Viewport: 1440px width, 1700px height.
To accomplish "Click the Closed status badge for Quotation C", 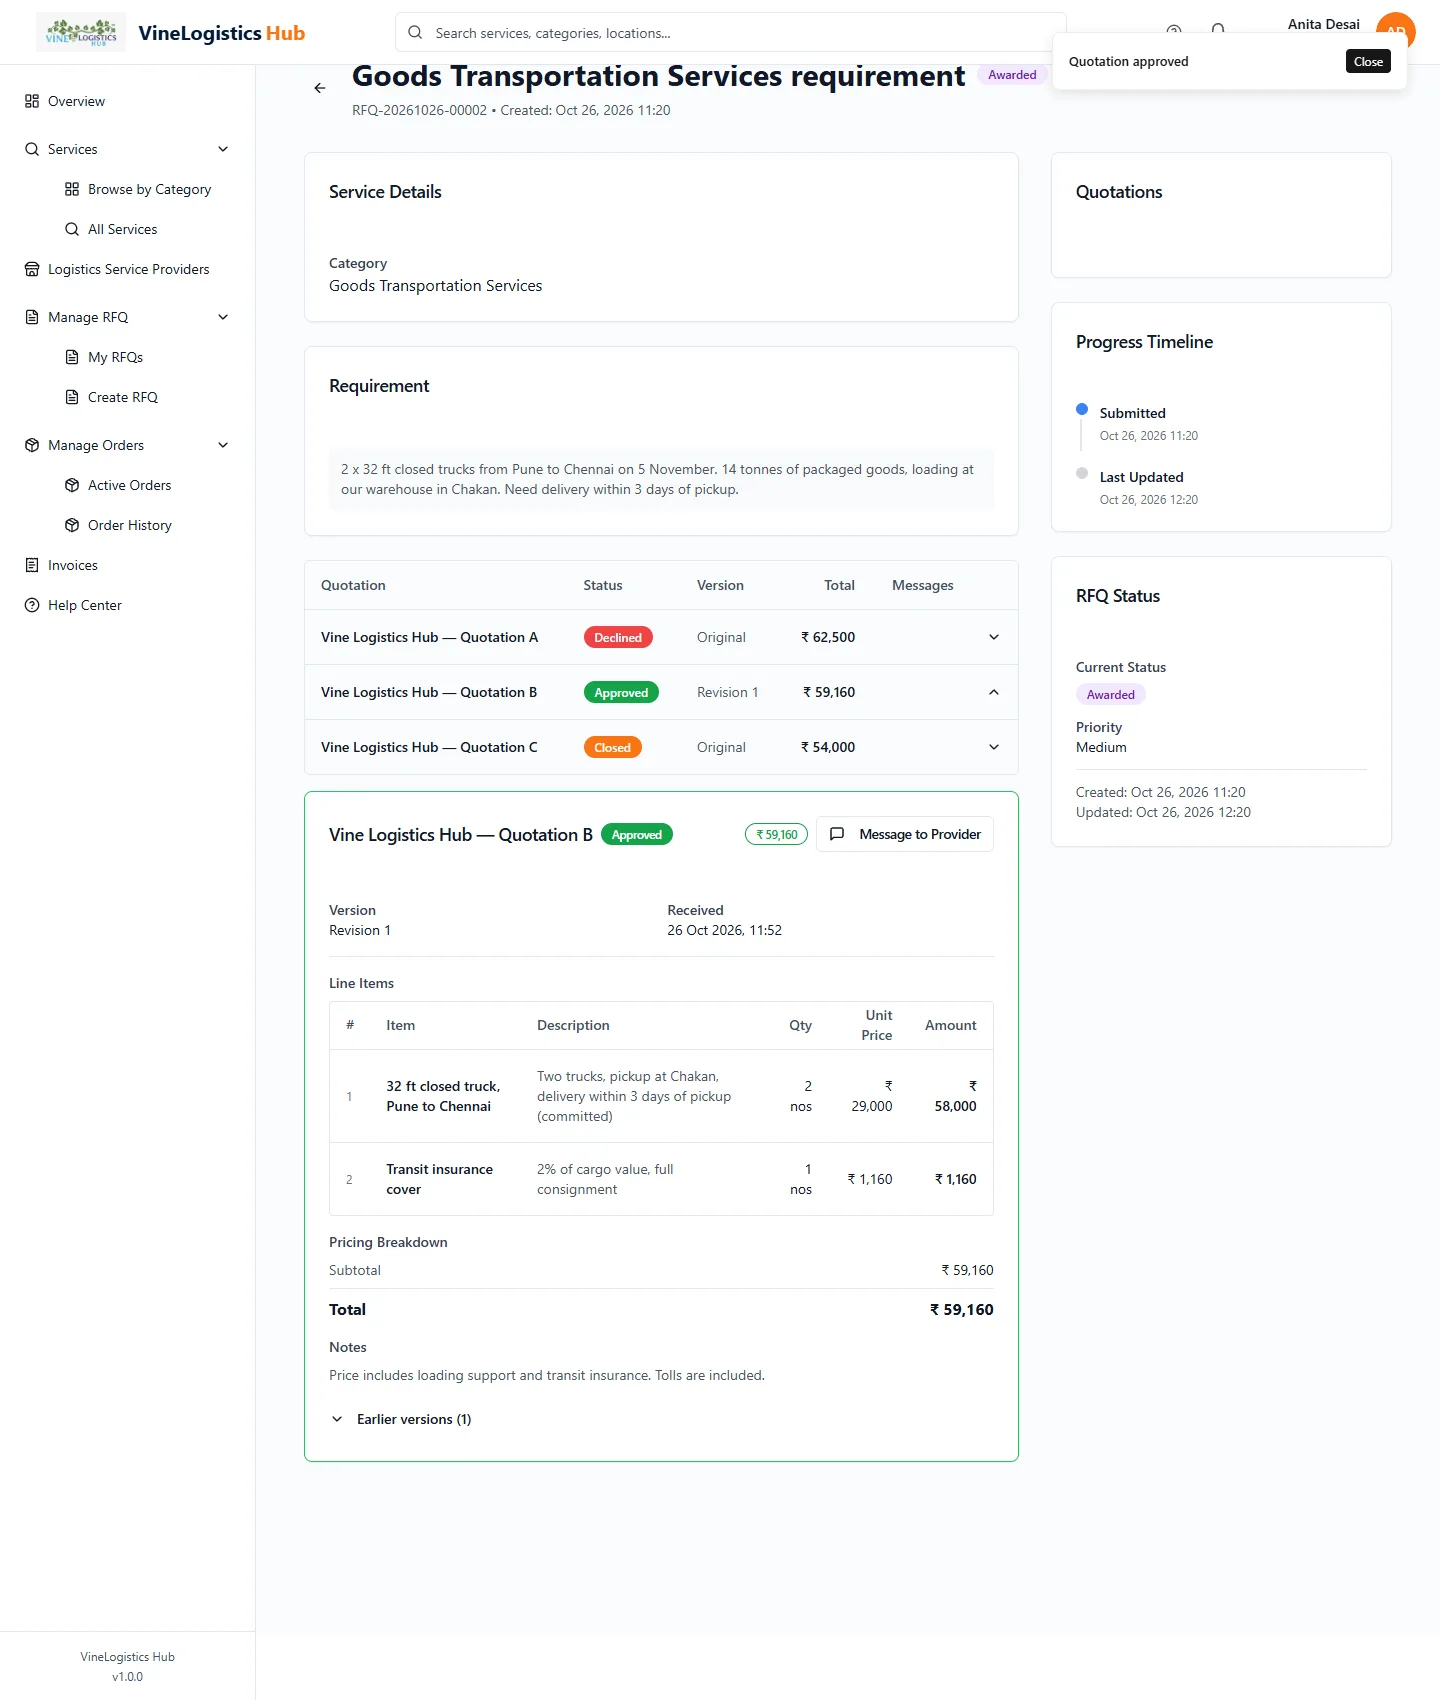I will point(612,747).
